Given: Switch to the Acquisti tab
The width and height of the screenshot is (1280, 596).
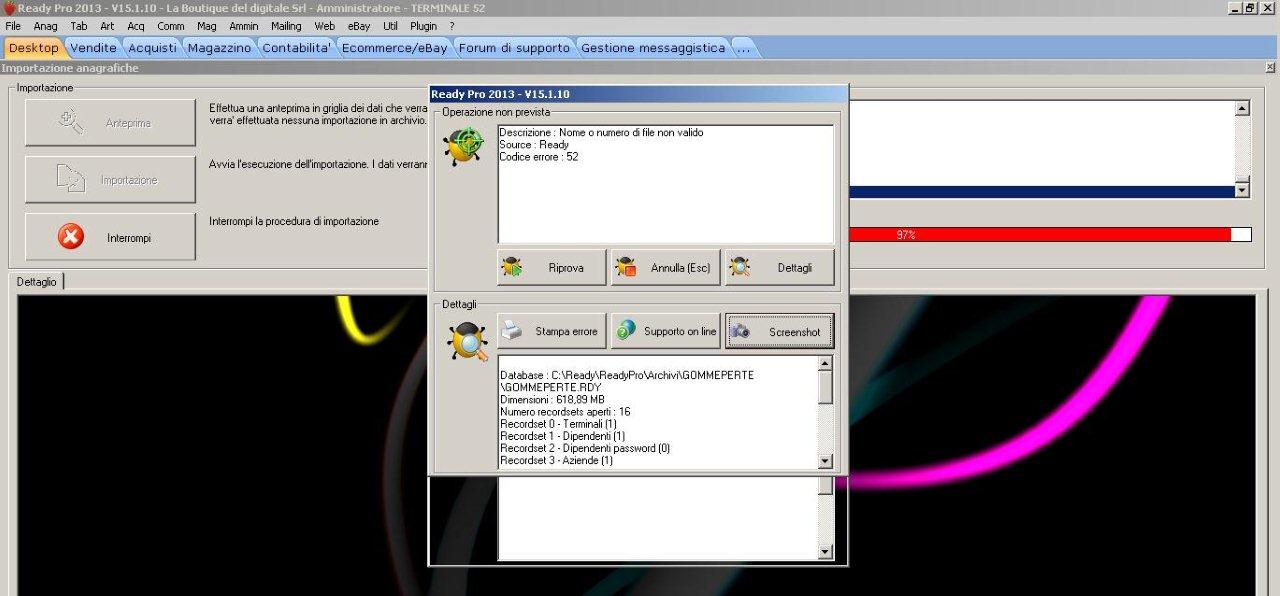Looking at the screenshot, I should (152, 48).
